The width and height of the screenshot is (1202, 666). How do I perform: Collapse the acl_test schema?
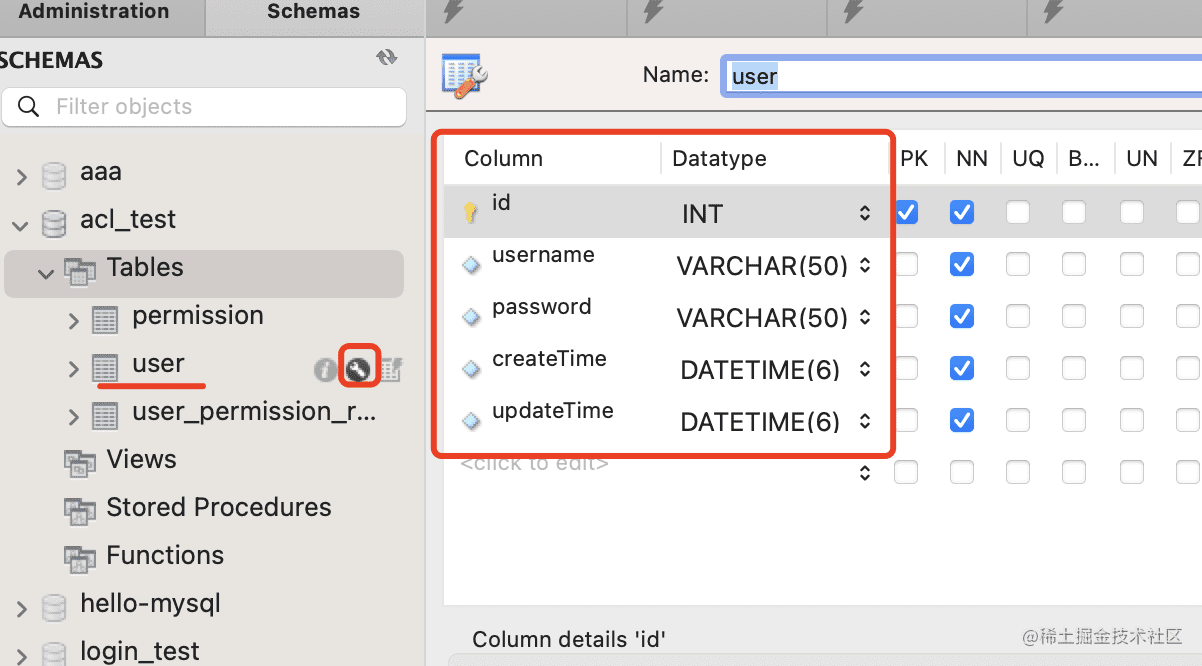[x=21, y=224]
